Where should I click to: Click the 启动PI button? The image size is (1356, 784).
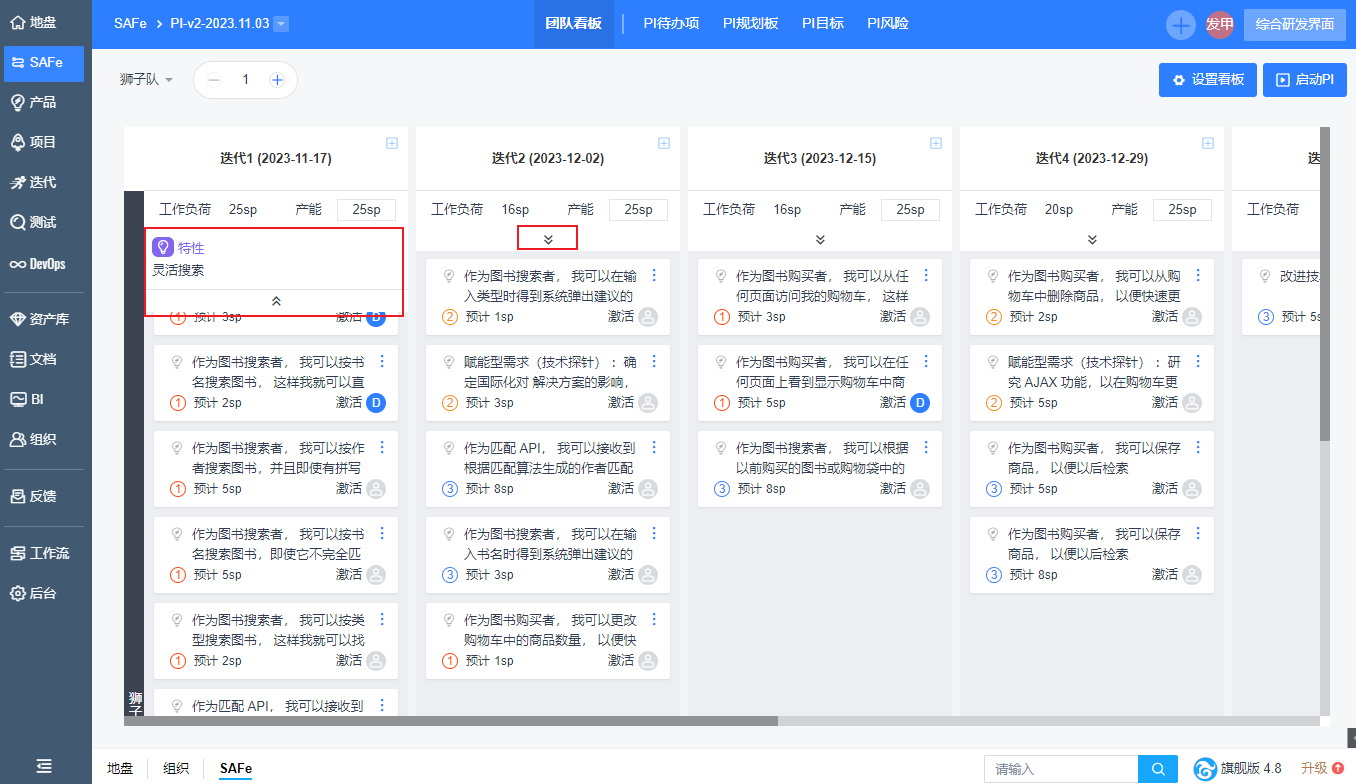pos(1304,80)
